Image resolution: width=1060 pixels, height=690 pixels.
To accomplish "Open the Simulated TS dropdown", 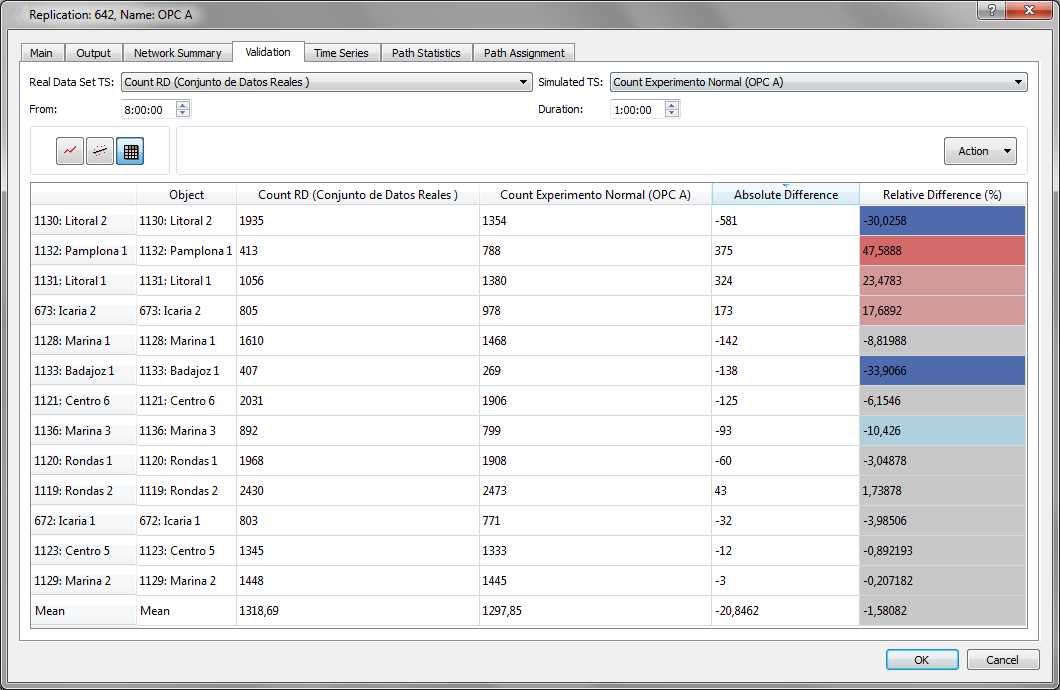I will (1019, 82).
